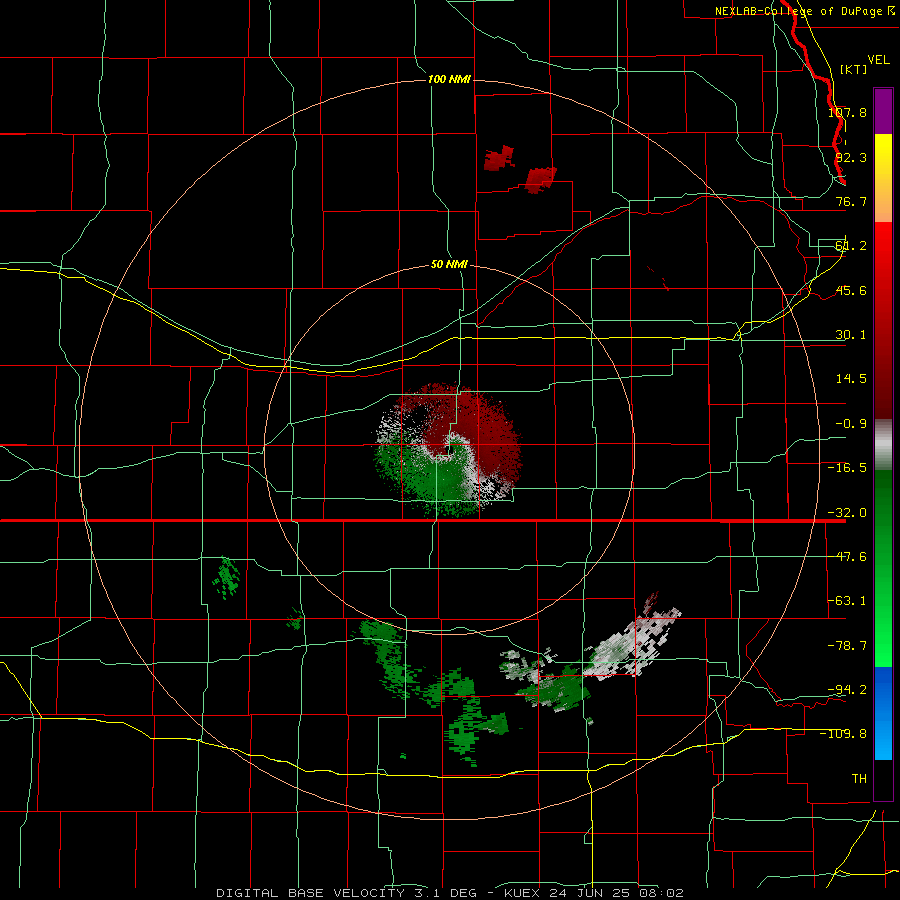The image size is (900, 900).
Task: Select the -109.8 velocity scale value
Action: (843, 734)
